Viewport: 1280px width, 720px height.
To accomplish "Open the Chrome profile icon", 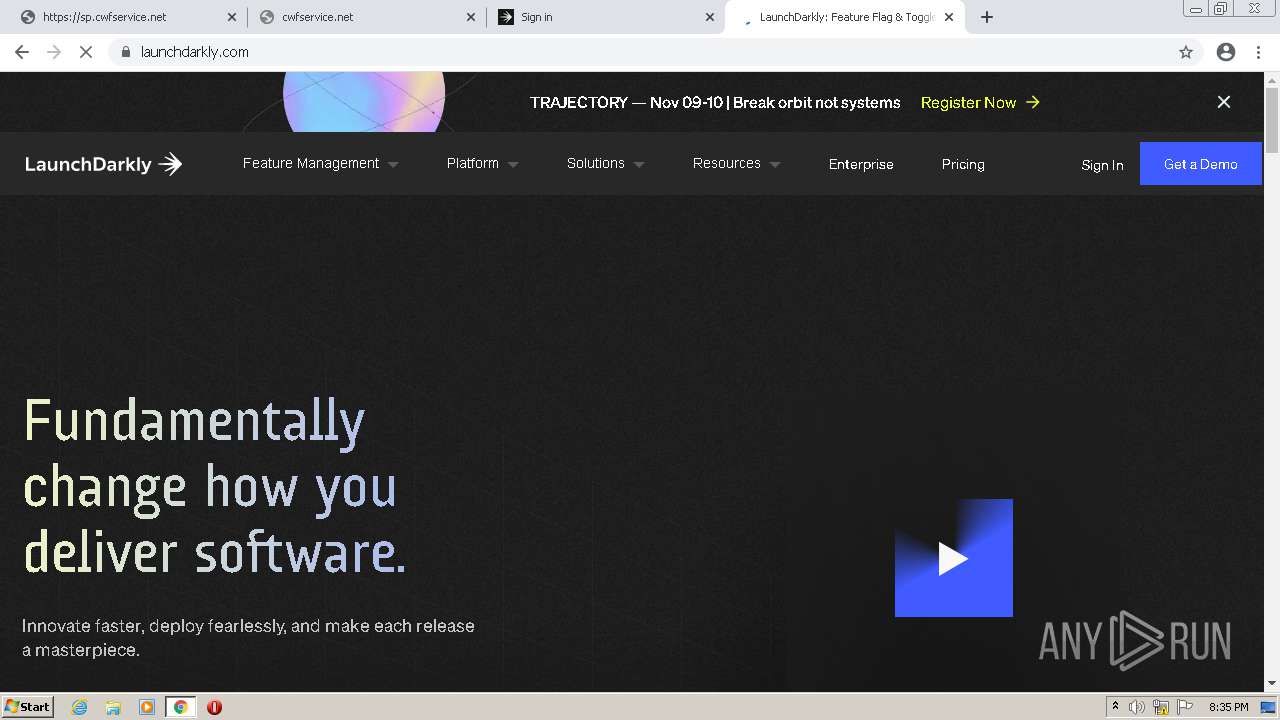I will pos(1226,52).
